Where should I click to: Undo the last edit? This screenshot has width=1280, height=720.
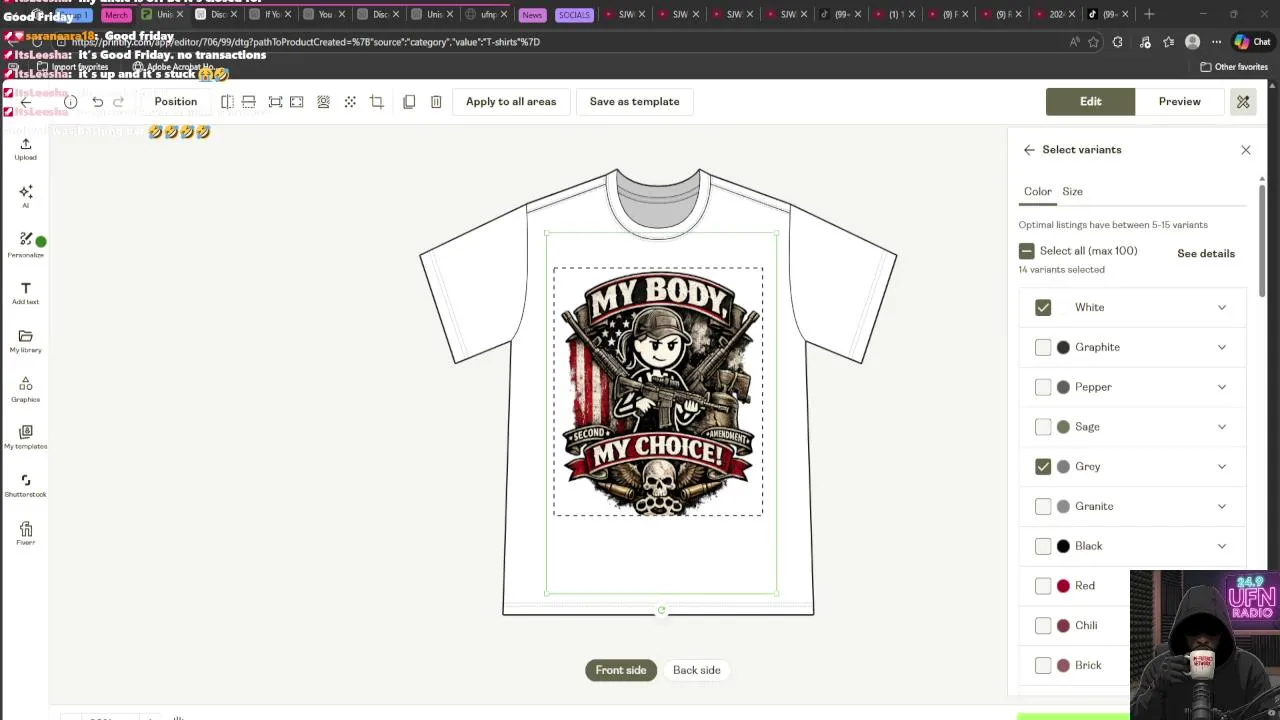click(x=97, y=102)
